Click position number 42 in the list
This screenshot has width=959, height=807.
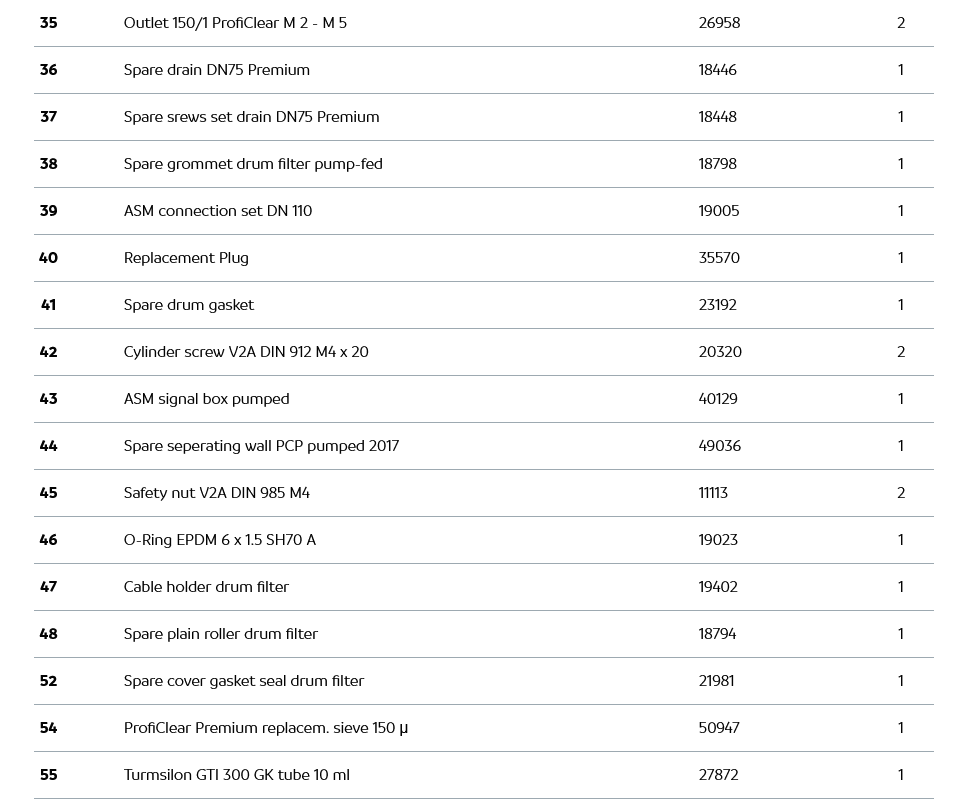coord(48,352)
